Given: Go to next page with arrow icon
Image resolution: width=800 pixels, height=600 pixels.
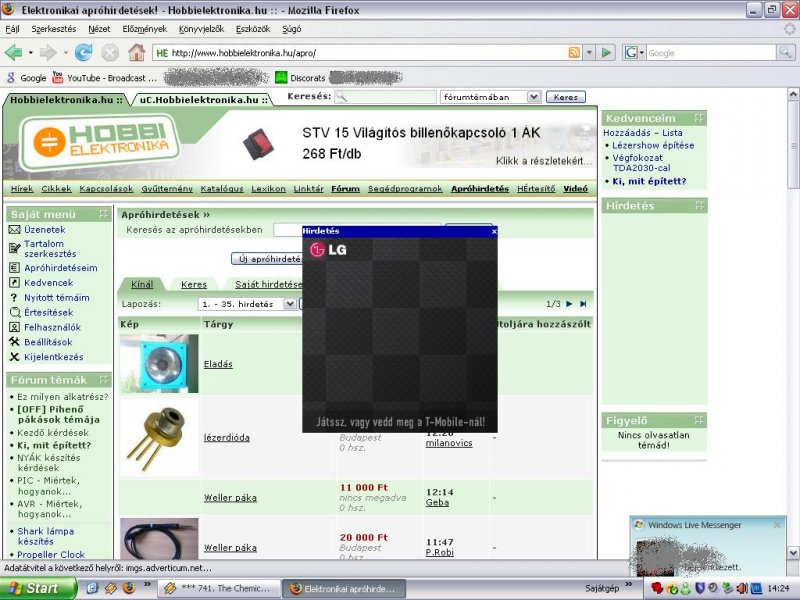Looking at the screenshot, I should [x=569, y=304].
